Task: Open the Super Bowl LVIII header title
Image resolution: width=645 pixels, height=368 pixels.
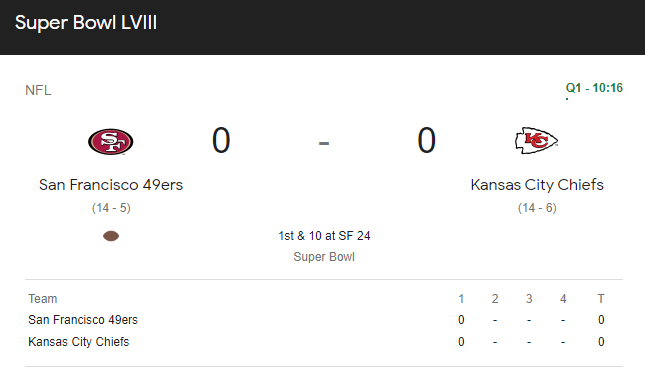Action: click(x=86, y=23)
